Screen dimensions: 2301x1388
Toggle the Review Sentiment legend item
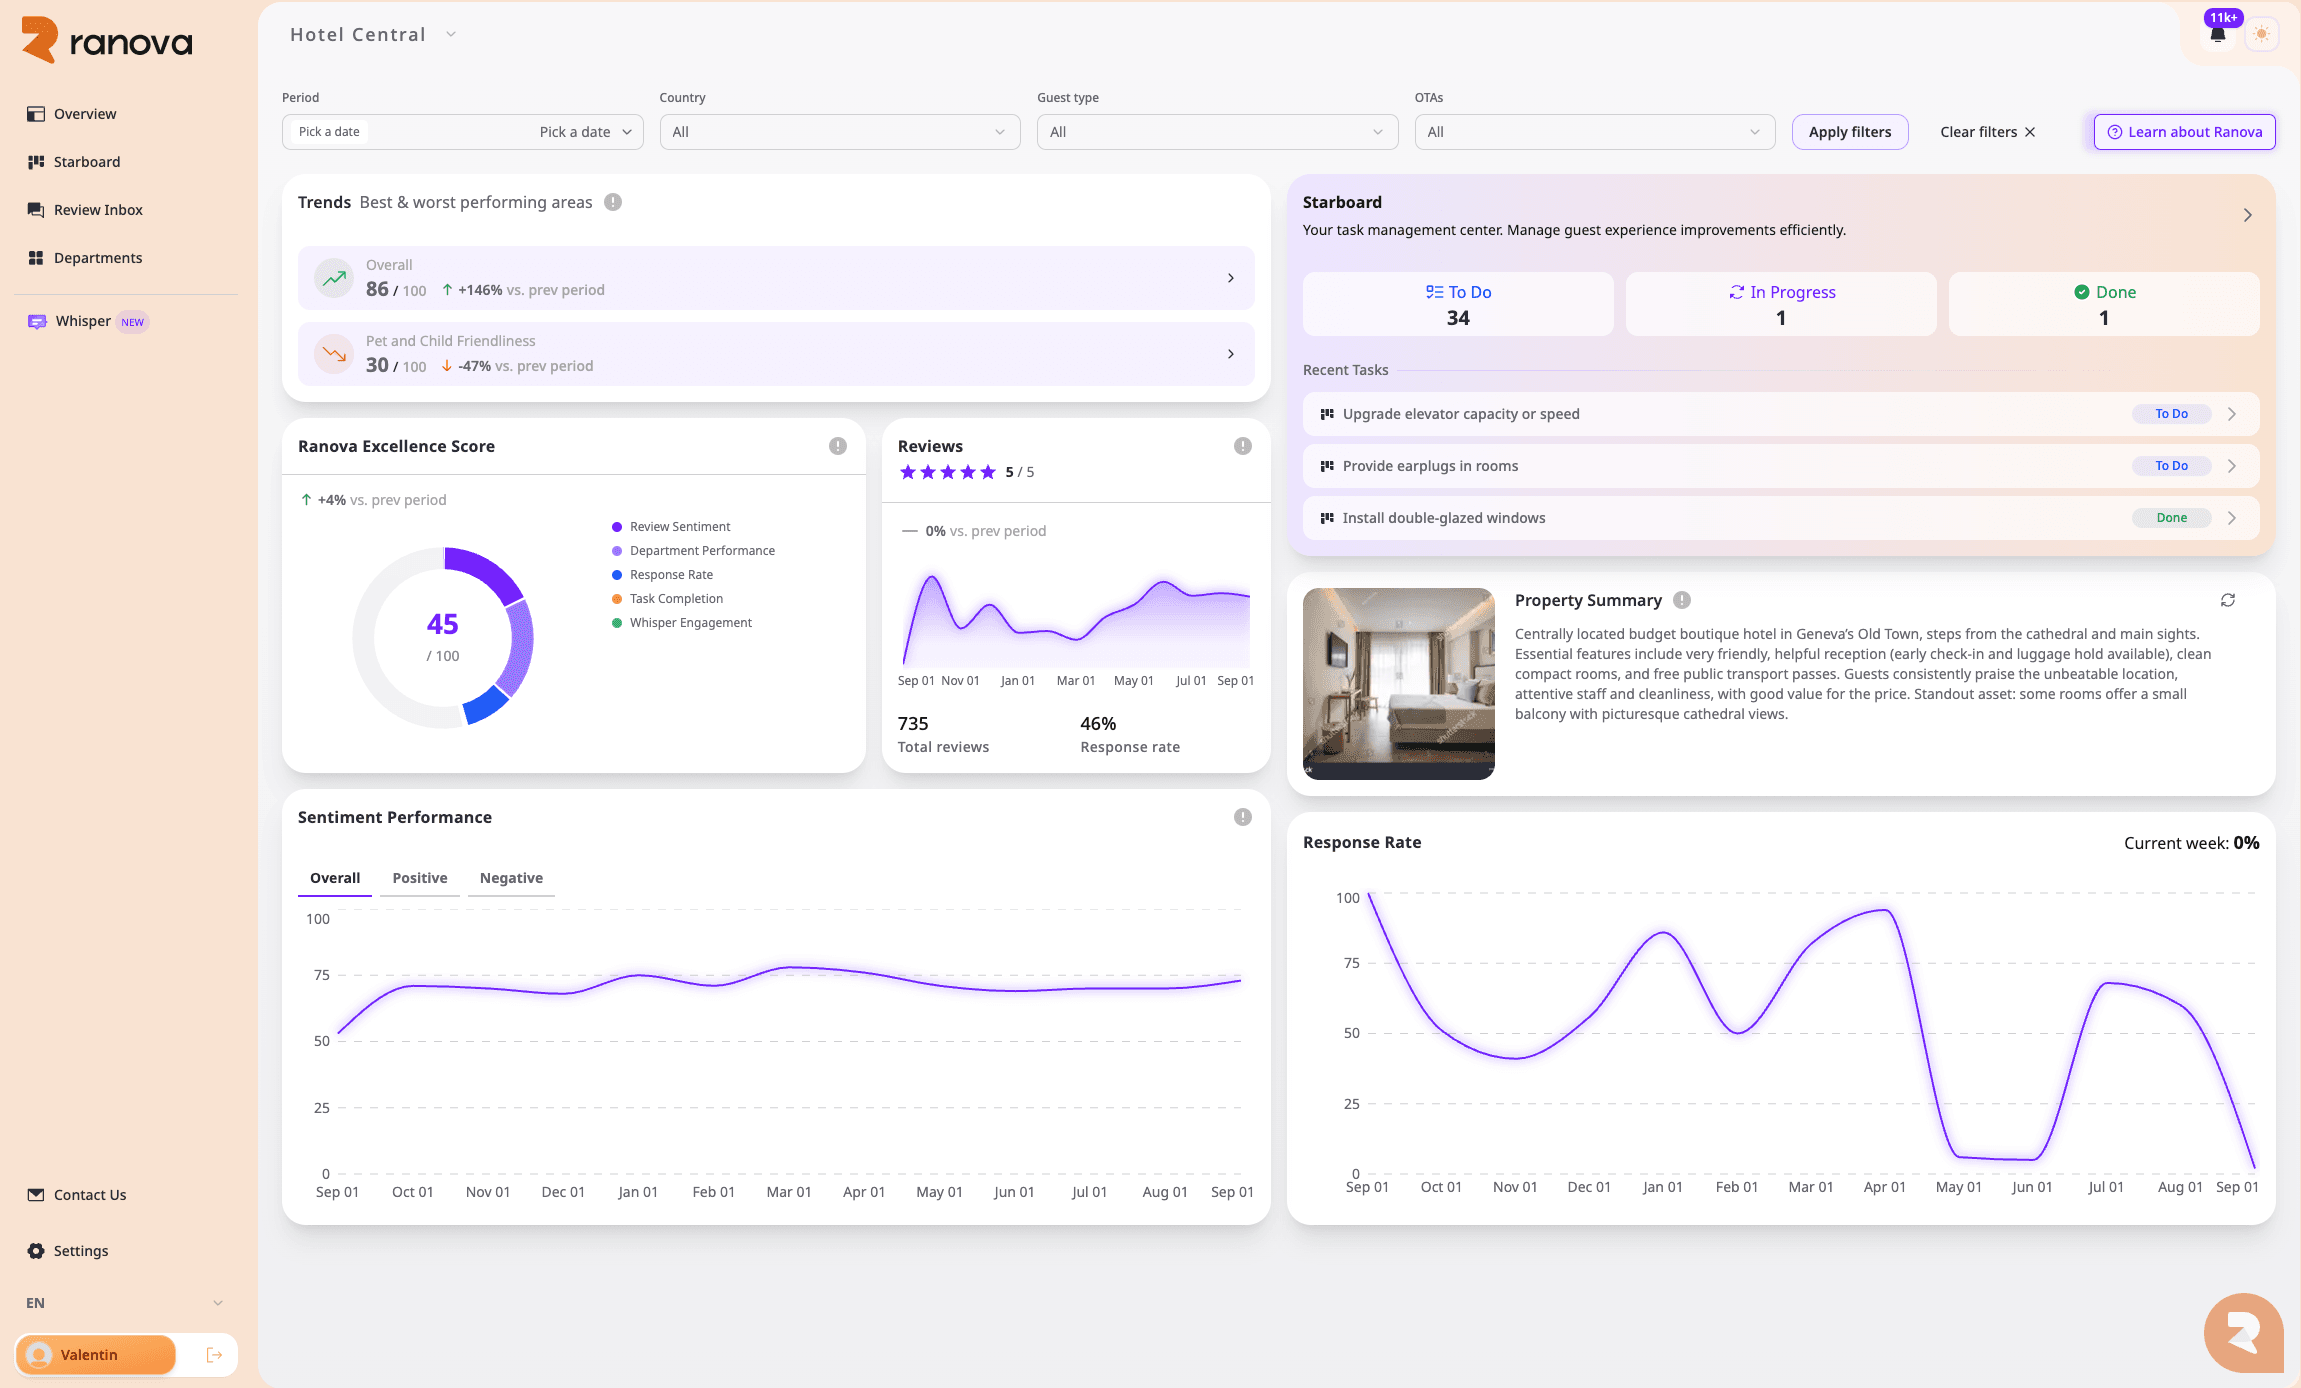click(679, 527)
